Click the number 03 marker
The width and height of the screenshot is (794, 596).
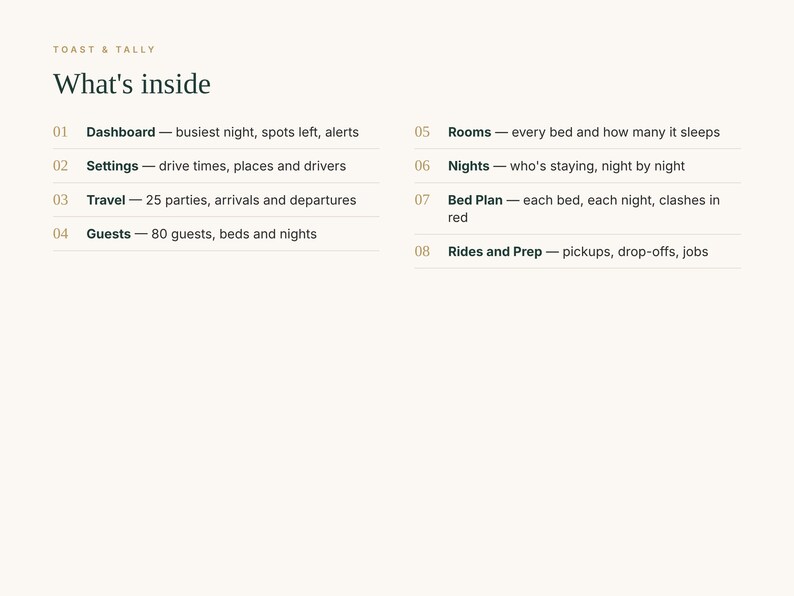tap(60, 200)
